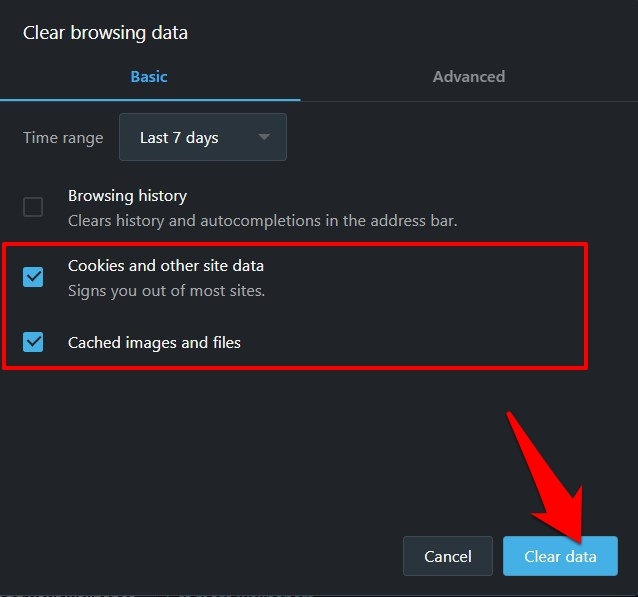Click the Clear data button
This screenshot has width=638, height=597.
(560, 556)
